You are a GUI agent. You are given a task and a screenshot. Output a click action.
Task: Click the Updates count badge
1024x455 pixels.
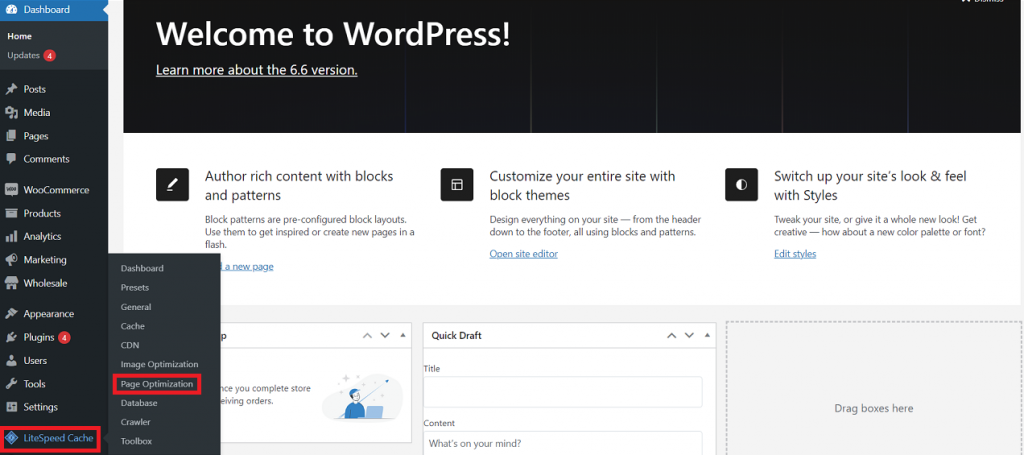[x=50, y=55]
